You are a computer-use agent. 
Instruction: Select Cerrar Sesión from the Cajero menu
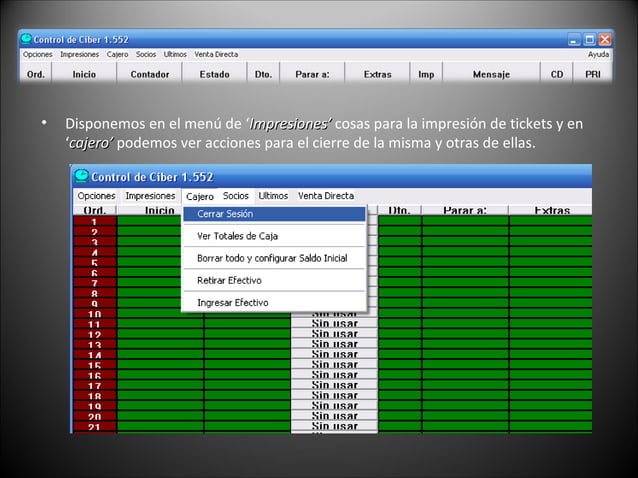pos(274,214)
